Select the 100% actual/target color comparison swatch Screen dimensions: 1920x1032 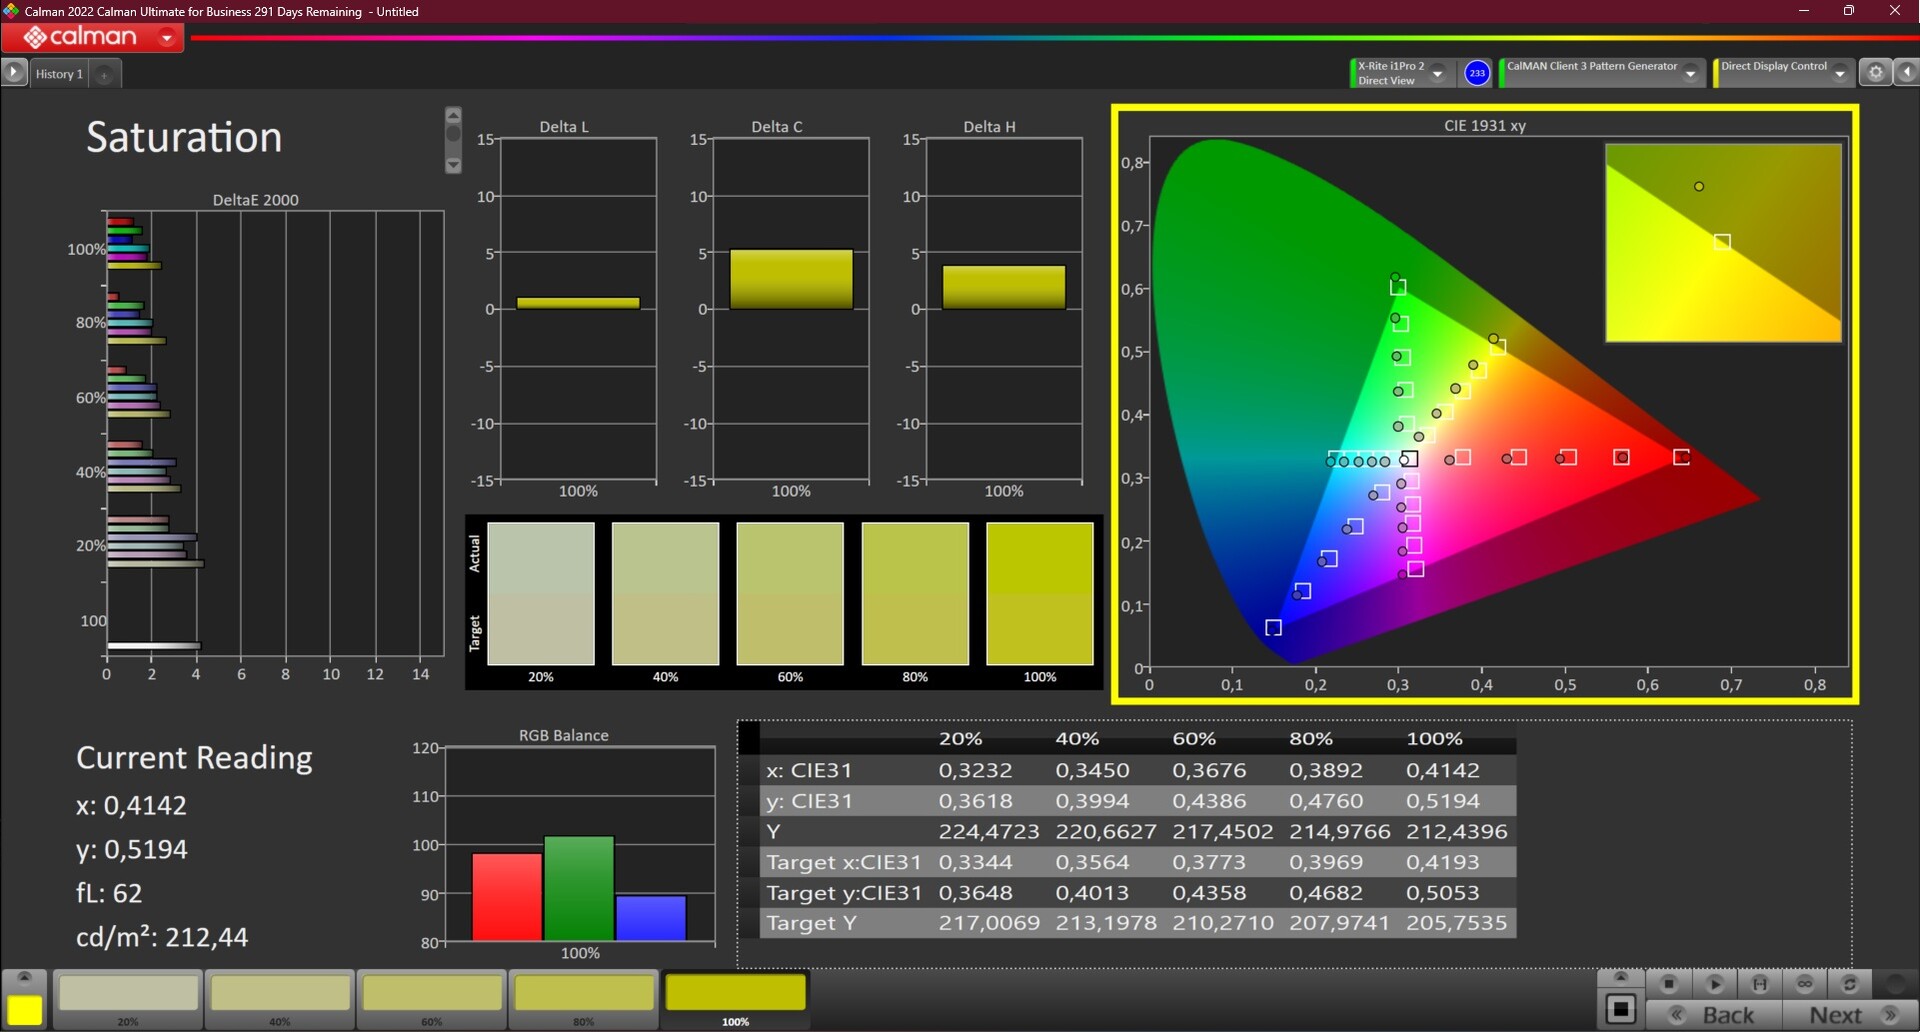[x=1040, y=594]
